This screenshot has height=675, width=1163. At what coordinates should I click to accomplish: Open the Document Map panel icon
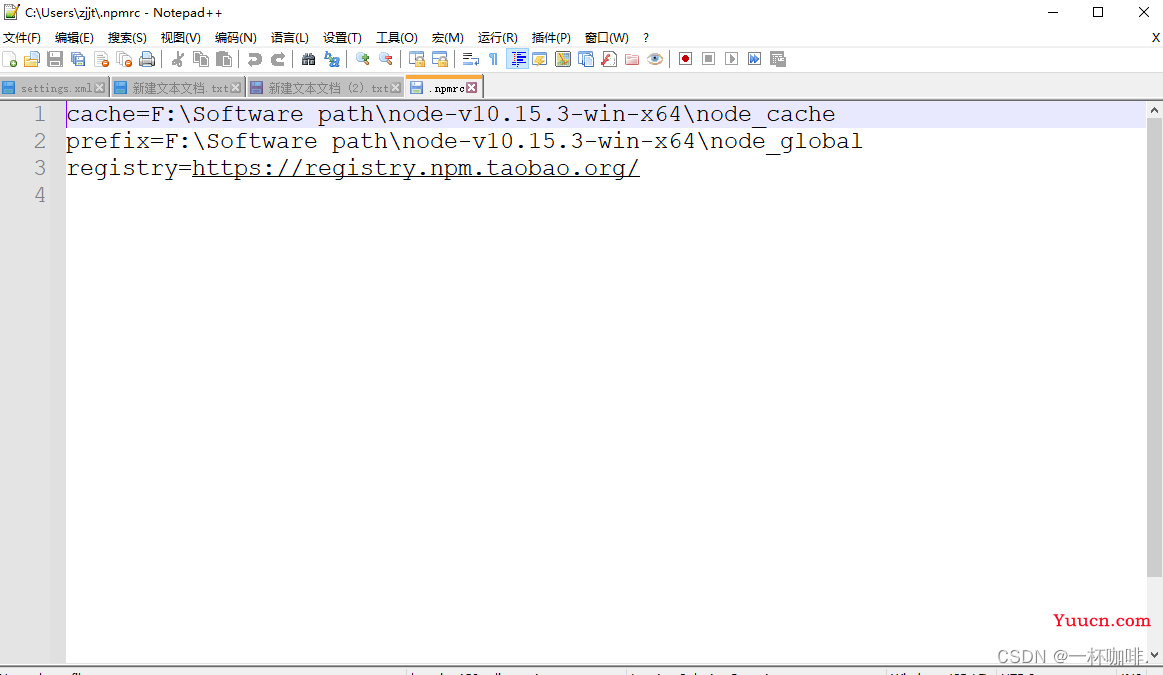point(563,59)
